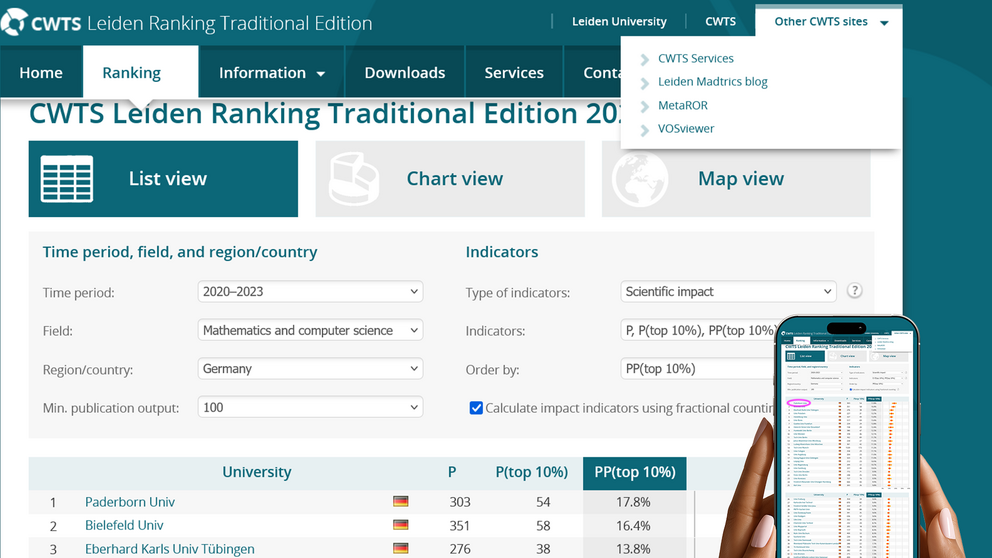The image size is (992, 558).
Task: Switch to Chart view
Action: click(x=450, y=179)
